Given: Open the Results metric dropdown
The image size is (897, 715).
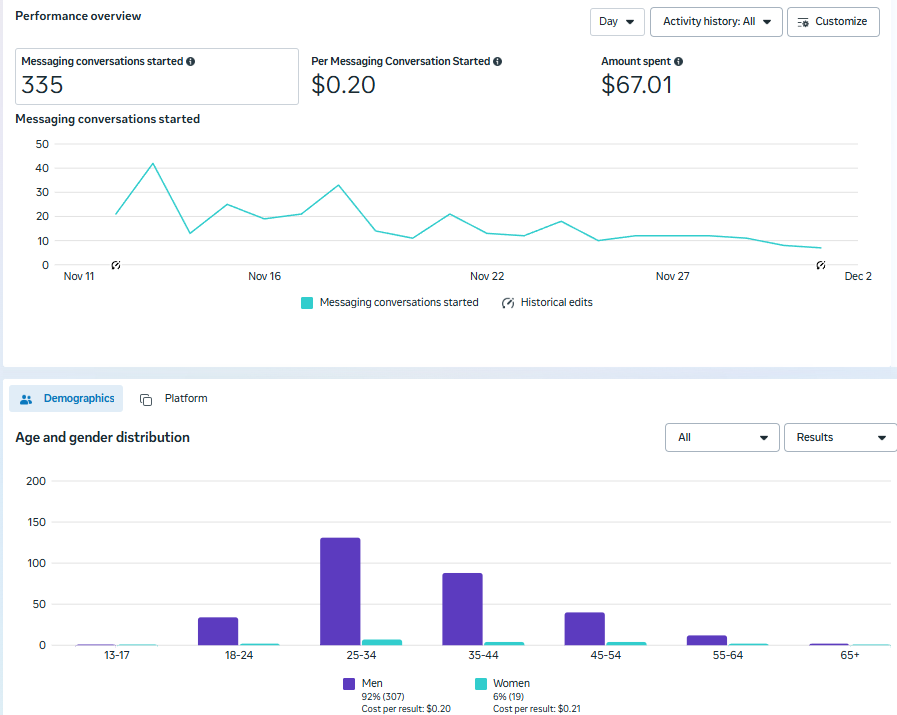Looking at the screenshot, I should coord(840,437).
